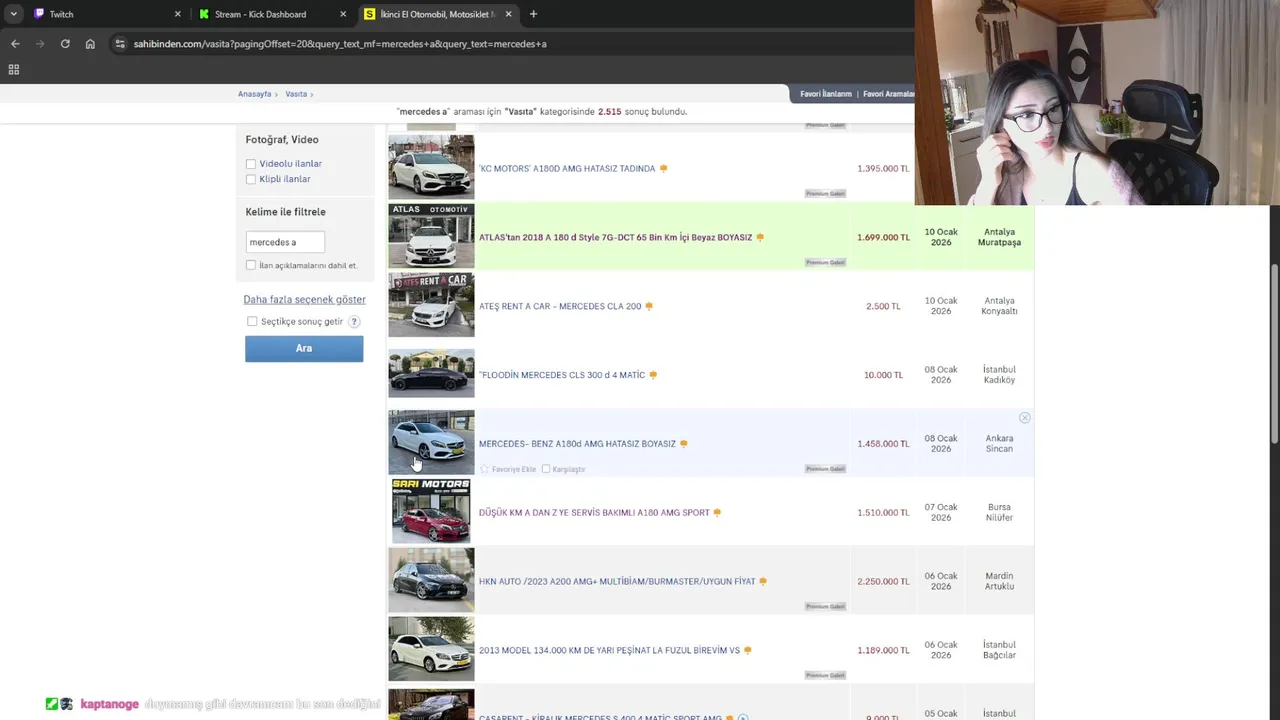This screenshot has width=1280, height=720.
Task: Open the browser home page icon
Action: pyautogui.click(x=90, y=44)
